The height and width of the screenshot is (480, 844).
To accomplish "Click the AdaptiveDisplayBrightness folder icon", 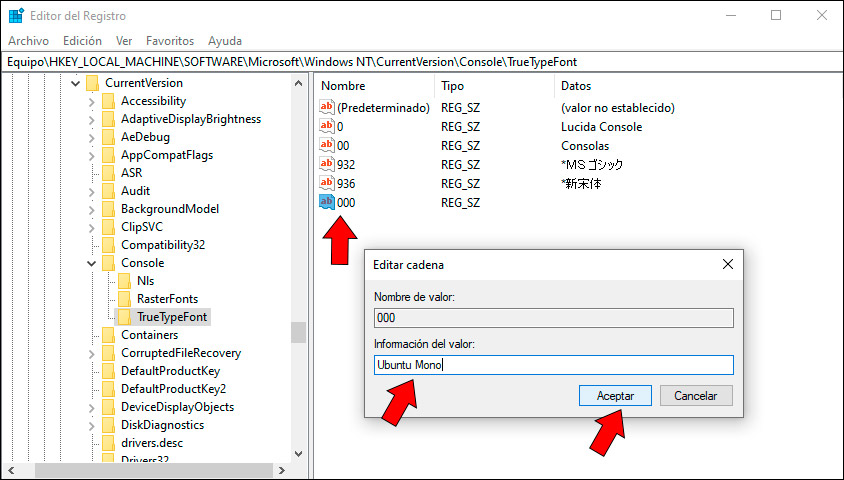I will [108, 119].
